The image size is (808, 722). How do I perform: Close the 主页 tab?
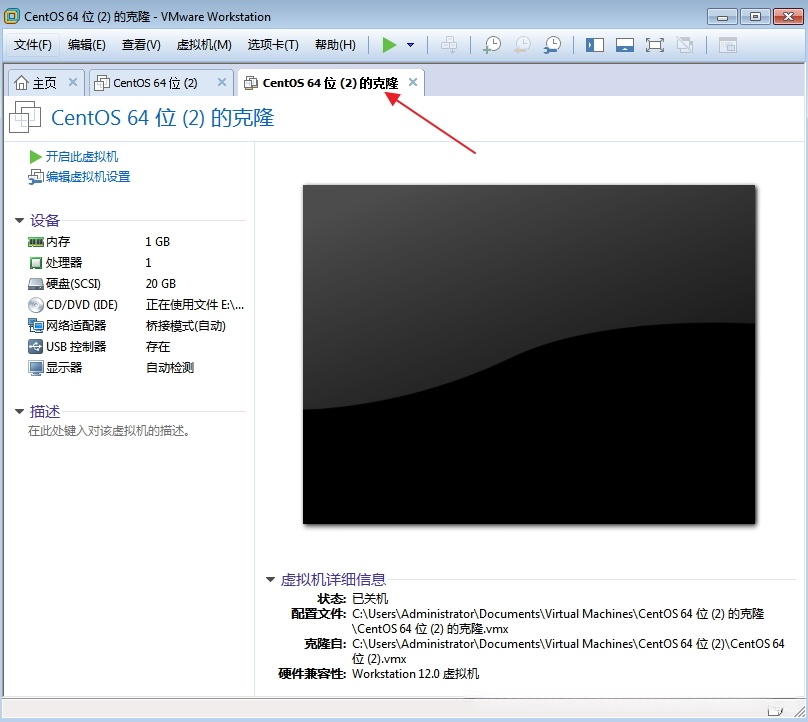pyautogui.click(x=73, y=82)
